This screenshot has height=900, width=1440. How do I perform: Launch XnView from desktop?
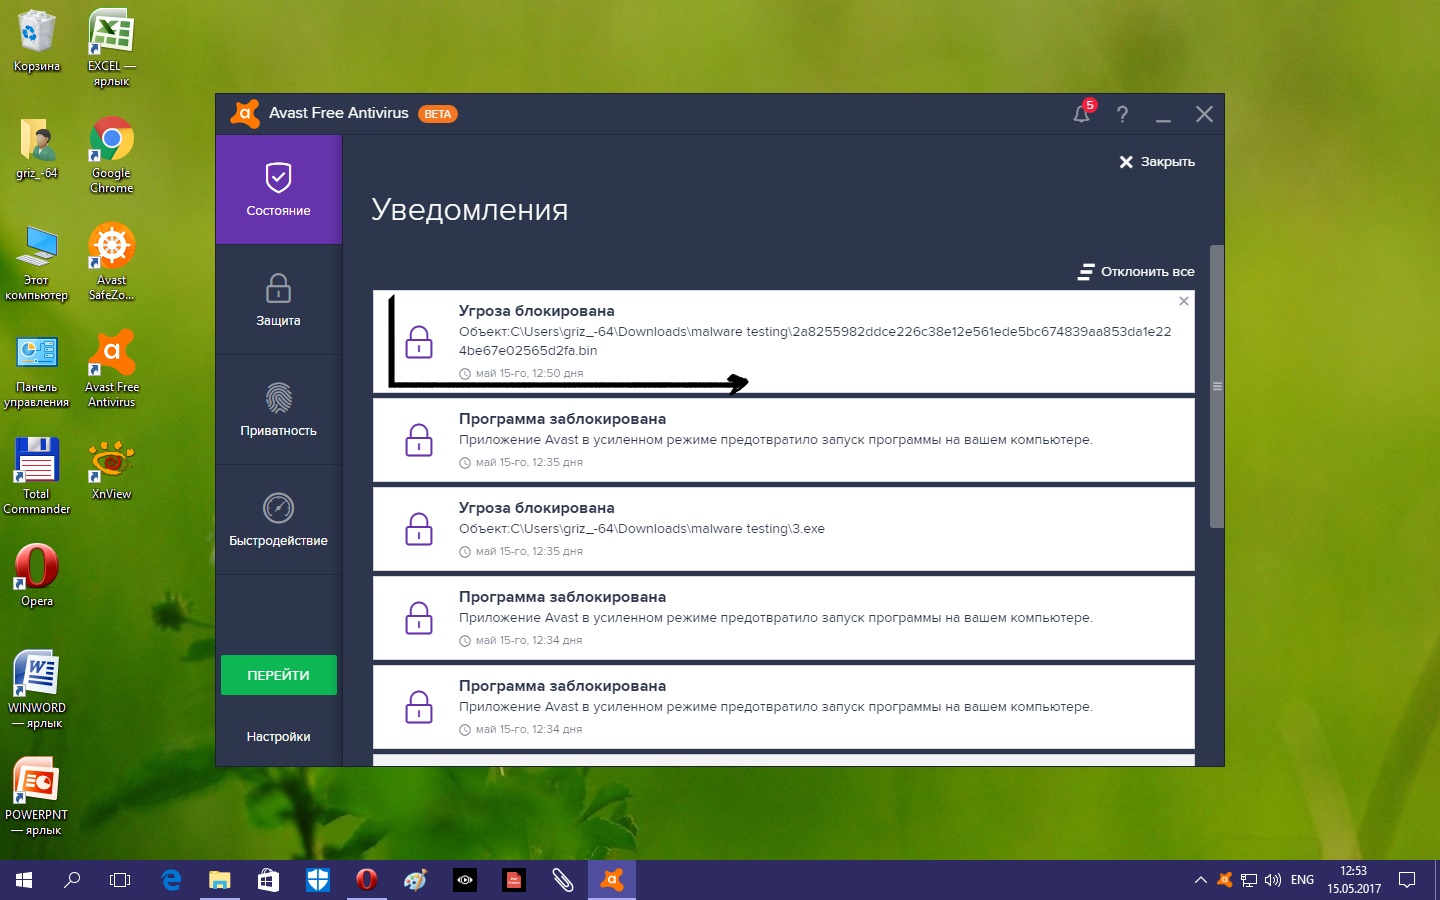pos(111,469)
